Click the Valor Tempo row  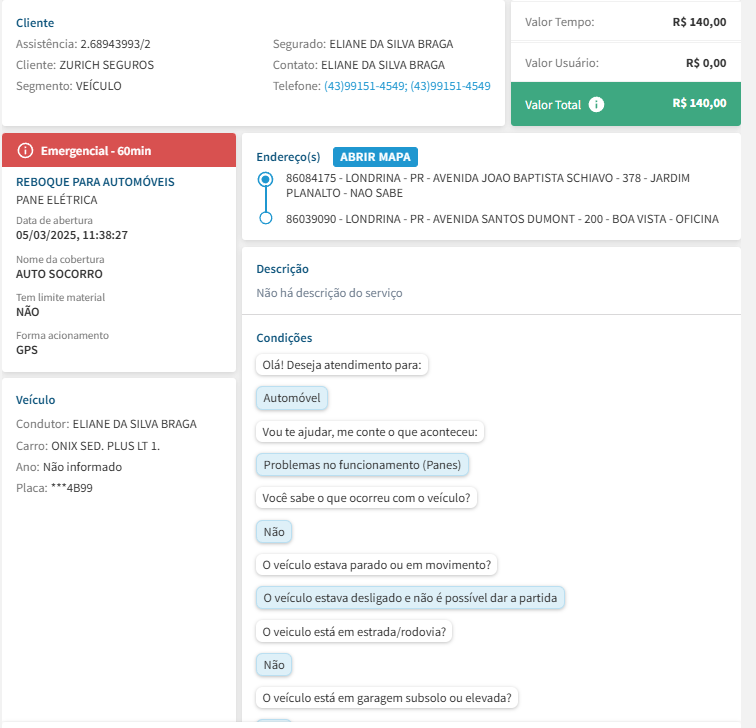pos(632,21)
